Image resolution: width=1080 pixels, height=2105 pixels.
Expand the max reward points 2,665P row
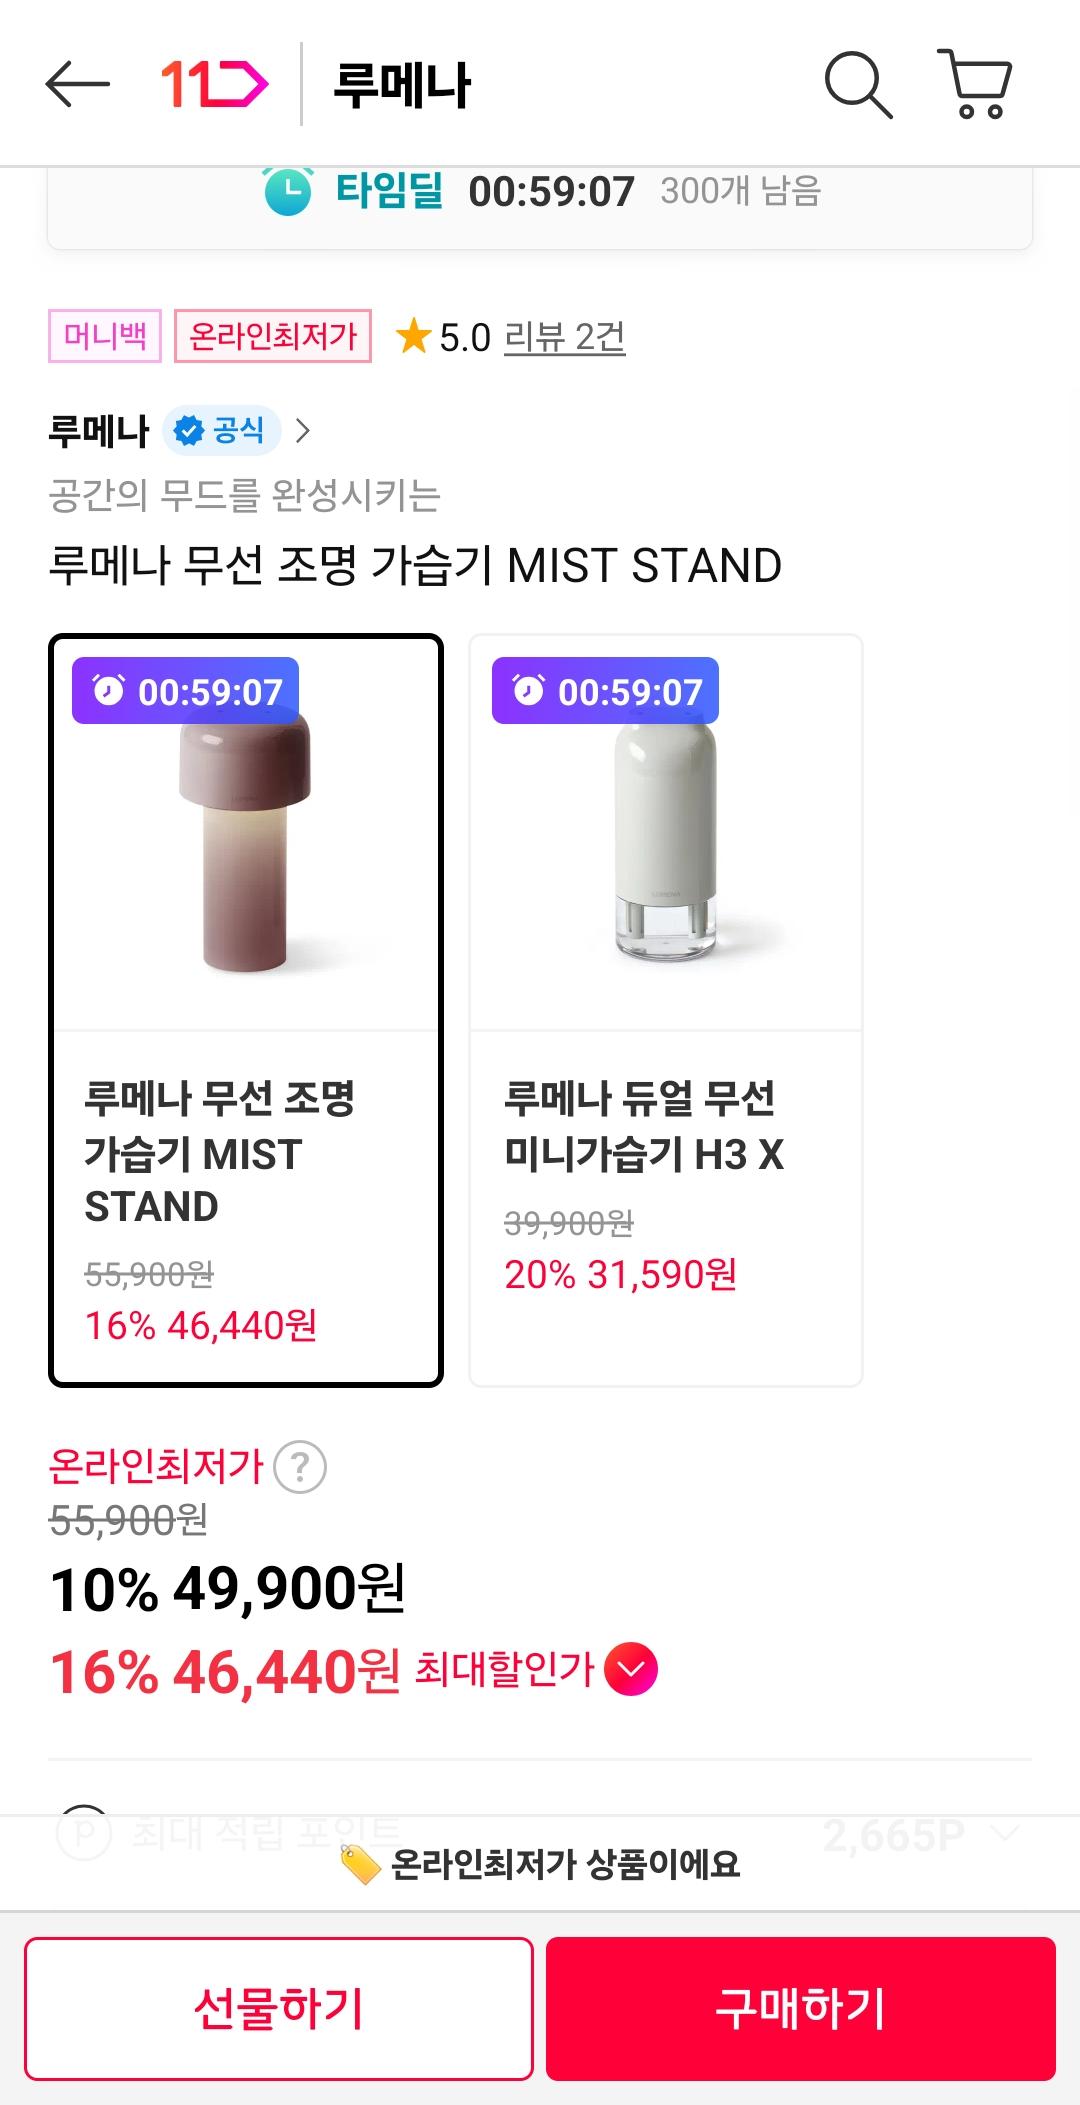click(1005, 1833)
